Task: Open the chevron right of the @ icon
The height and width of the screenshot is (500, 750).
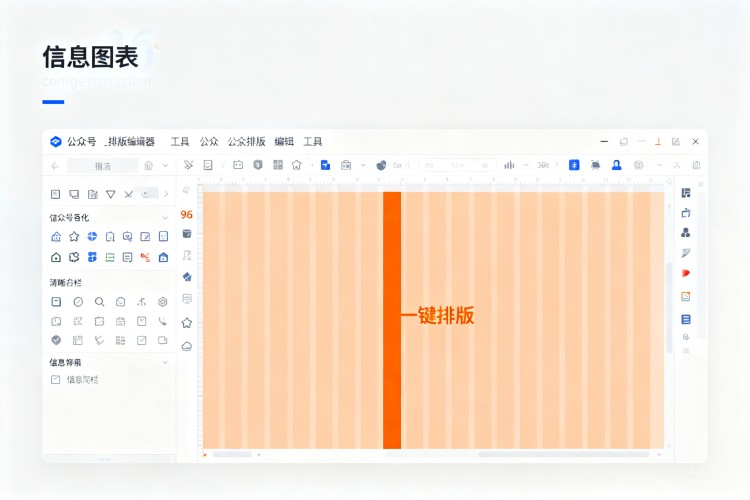Action: click(660, 165)
